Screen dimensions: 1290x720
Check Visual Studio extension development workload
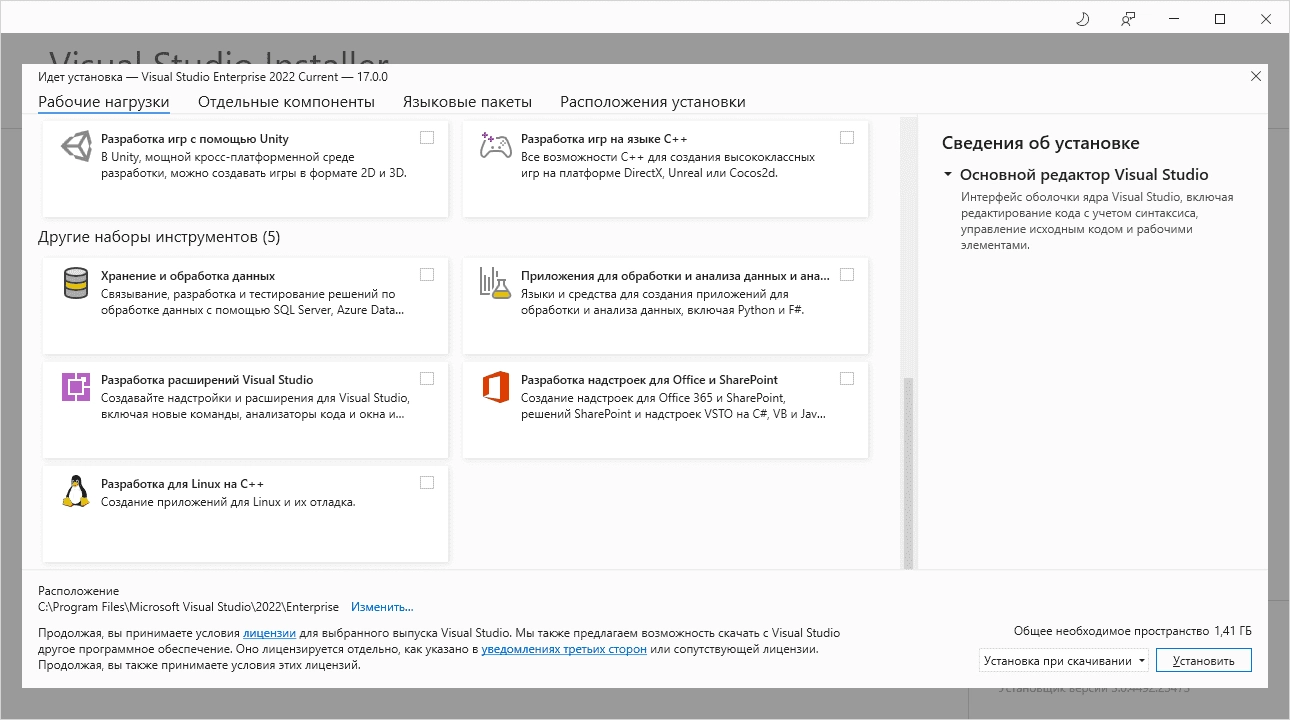coord(427,378)
